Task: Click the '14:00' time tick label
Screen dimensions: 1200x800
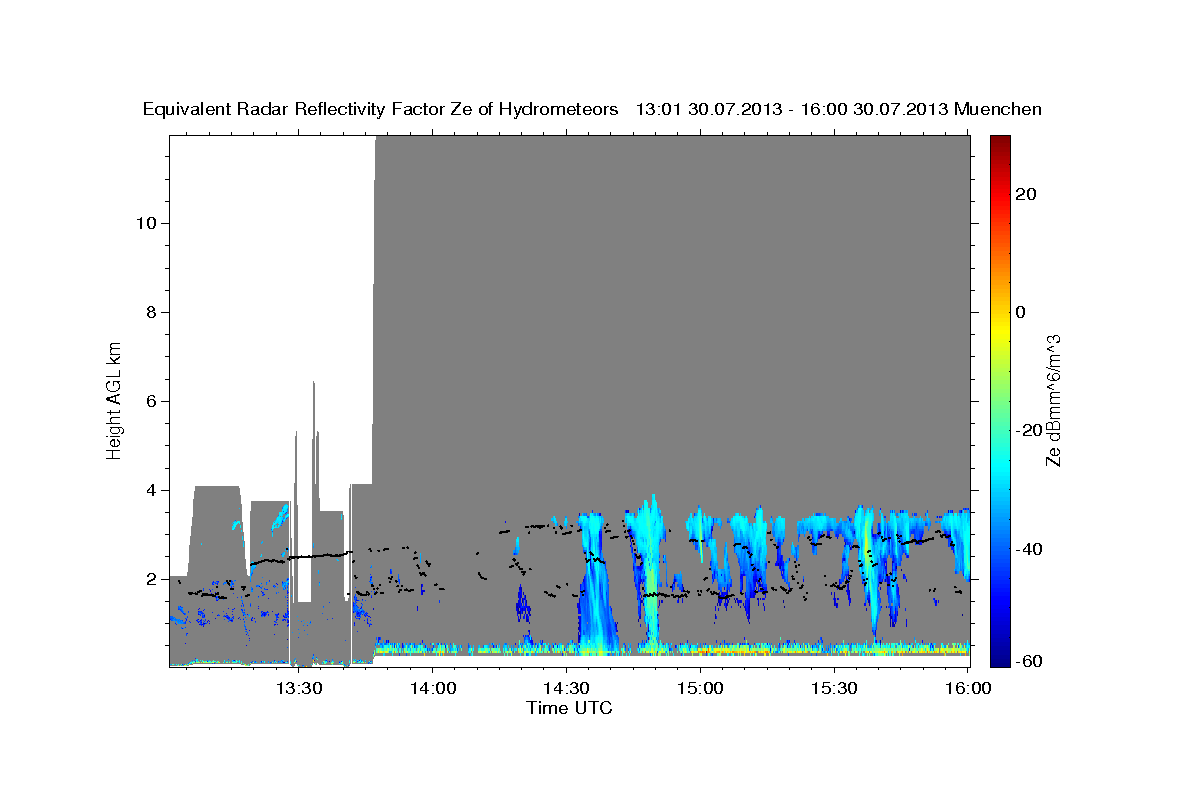Action: tap(432, 688)
